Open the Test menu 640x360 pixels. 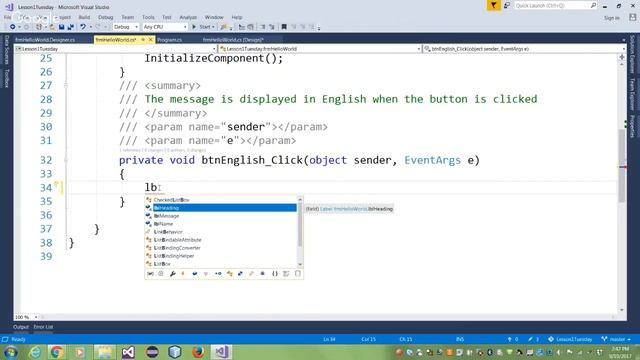pos(167,17)
